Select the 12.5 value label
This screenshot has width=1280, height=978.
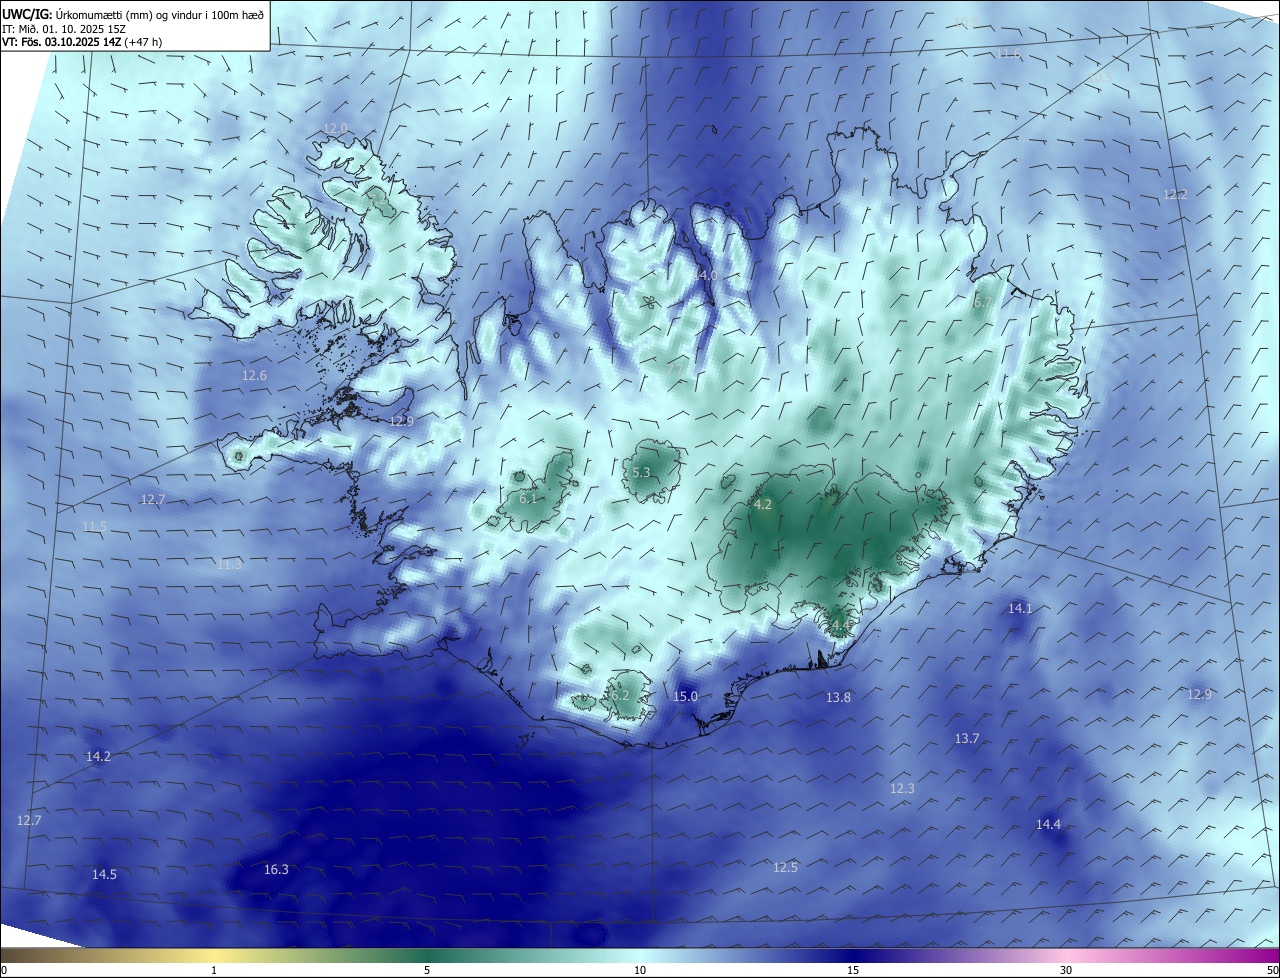785,868
